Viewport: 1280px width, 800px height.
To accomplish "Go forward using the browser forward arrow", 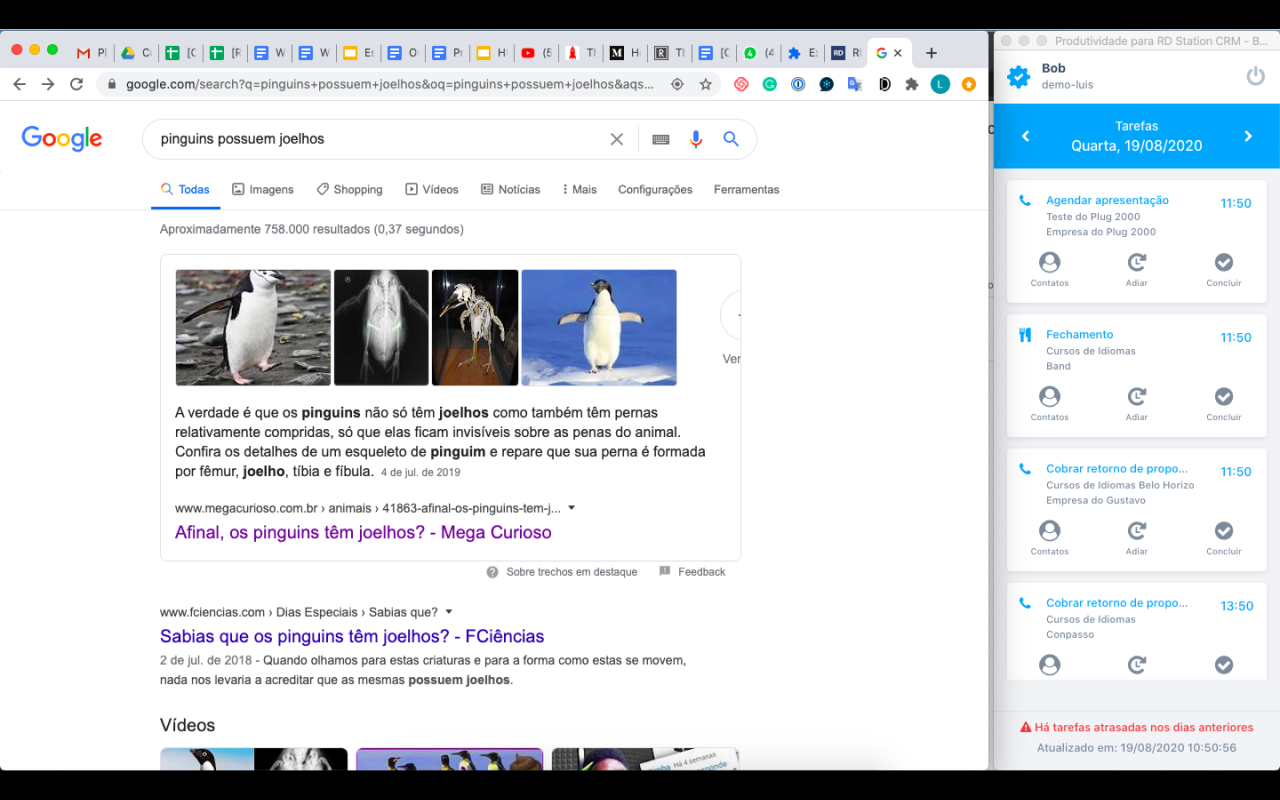I will pyautogui.click(x=48, y=84).
